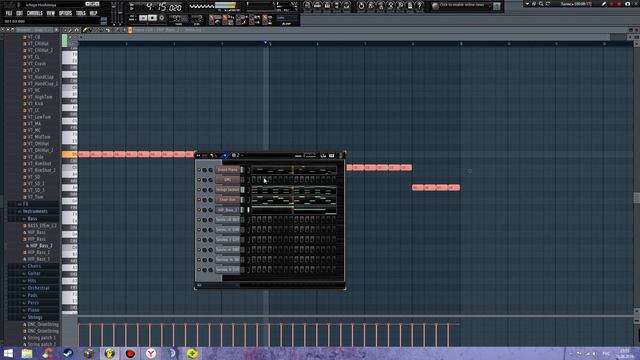
Task: Expand the Pads folder
Action: (x=33, y=296)
